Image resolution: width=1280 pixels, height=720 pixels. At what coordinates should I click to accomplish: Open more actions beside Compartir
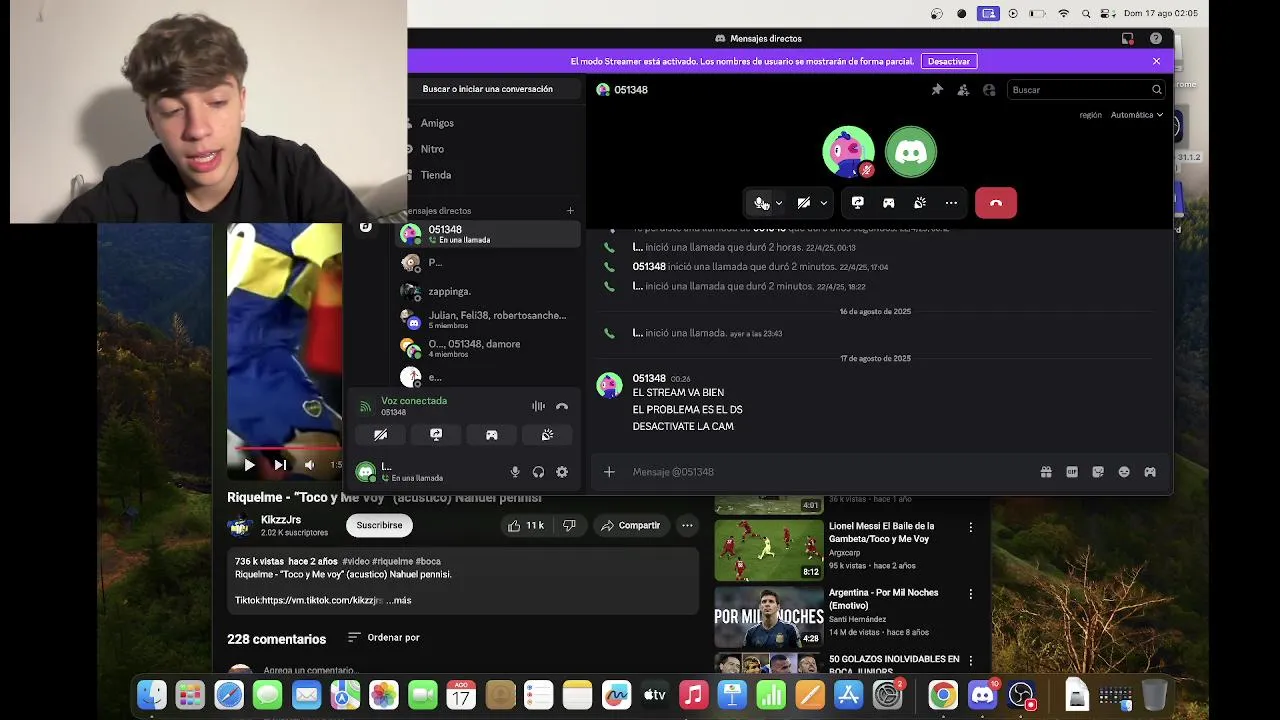tap(687, 525)
